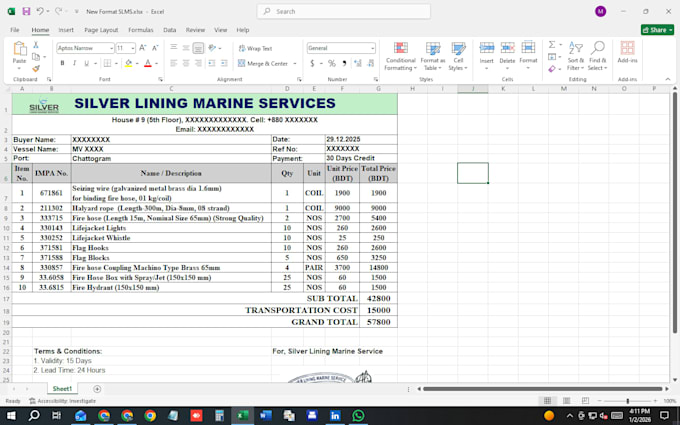Open the Orientation dropdown arrow
This screenshot has width=680, height=425.
pyautogui.click(x=220, y=48)
